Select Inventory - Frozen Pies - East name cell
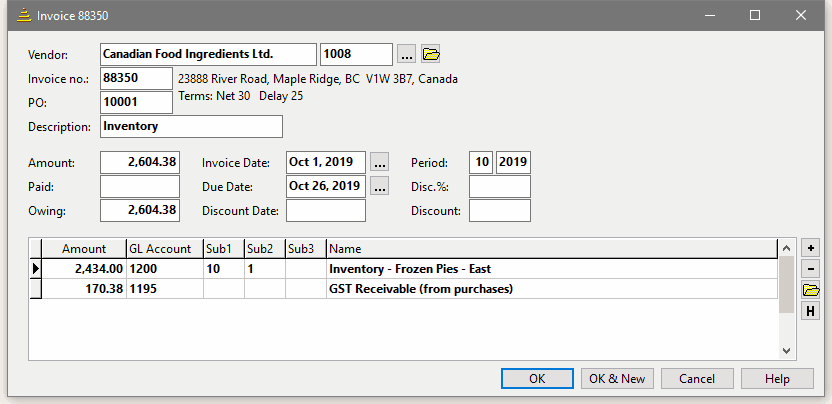The image size is (832, 404). [x=552, y=269]
